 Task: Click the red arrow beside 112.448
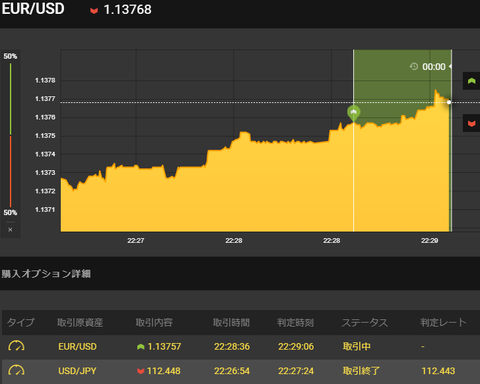coord(141,371)
